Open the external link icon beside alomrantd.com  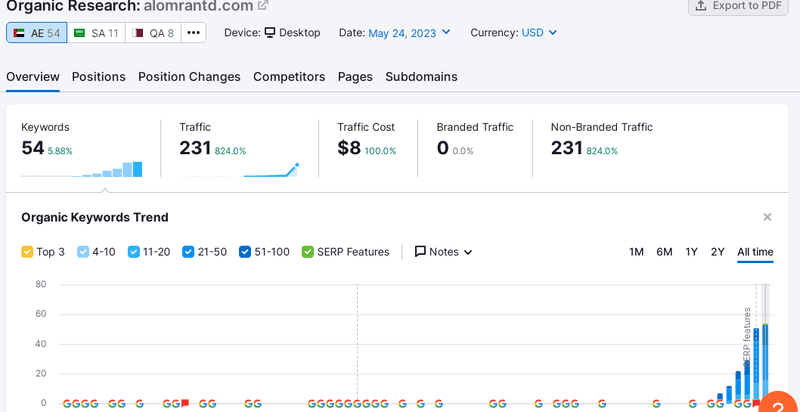click(x=263, y=5)
